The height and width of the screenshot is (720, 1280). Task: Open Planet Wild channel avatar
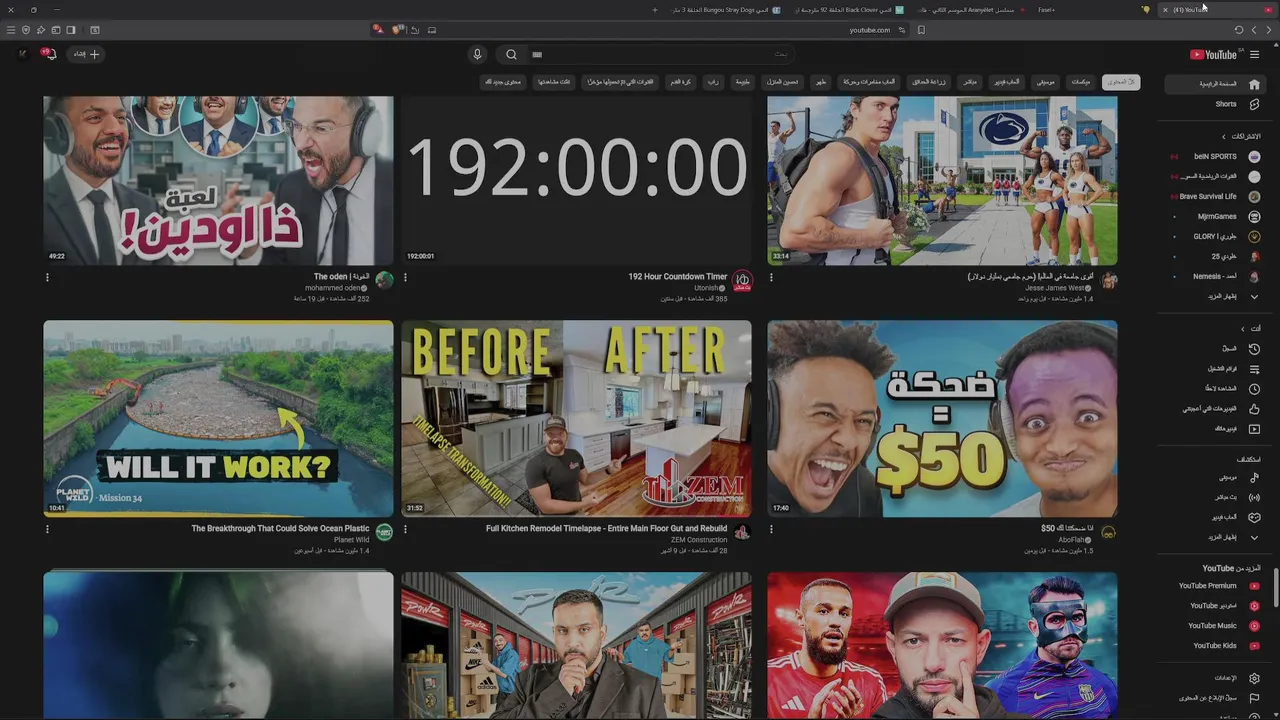click(x=384, y=532)
